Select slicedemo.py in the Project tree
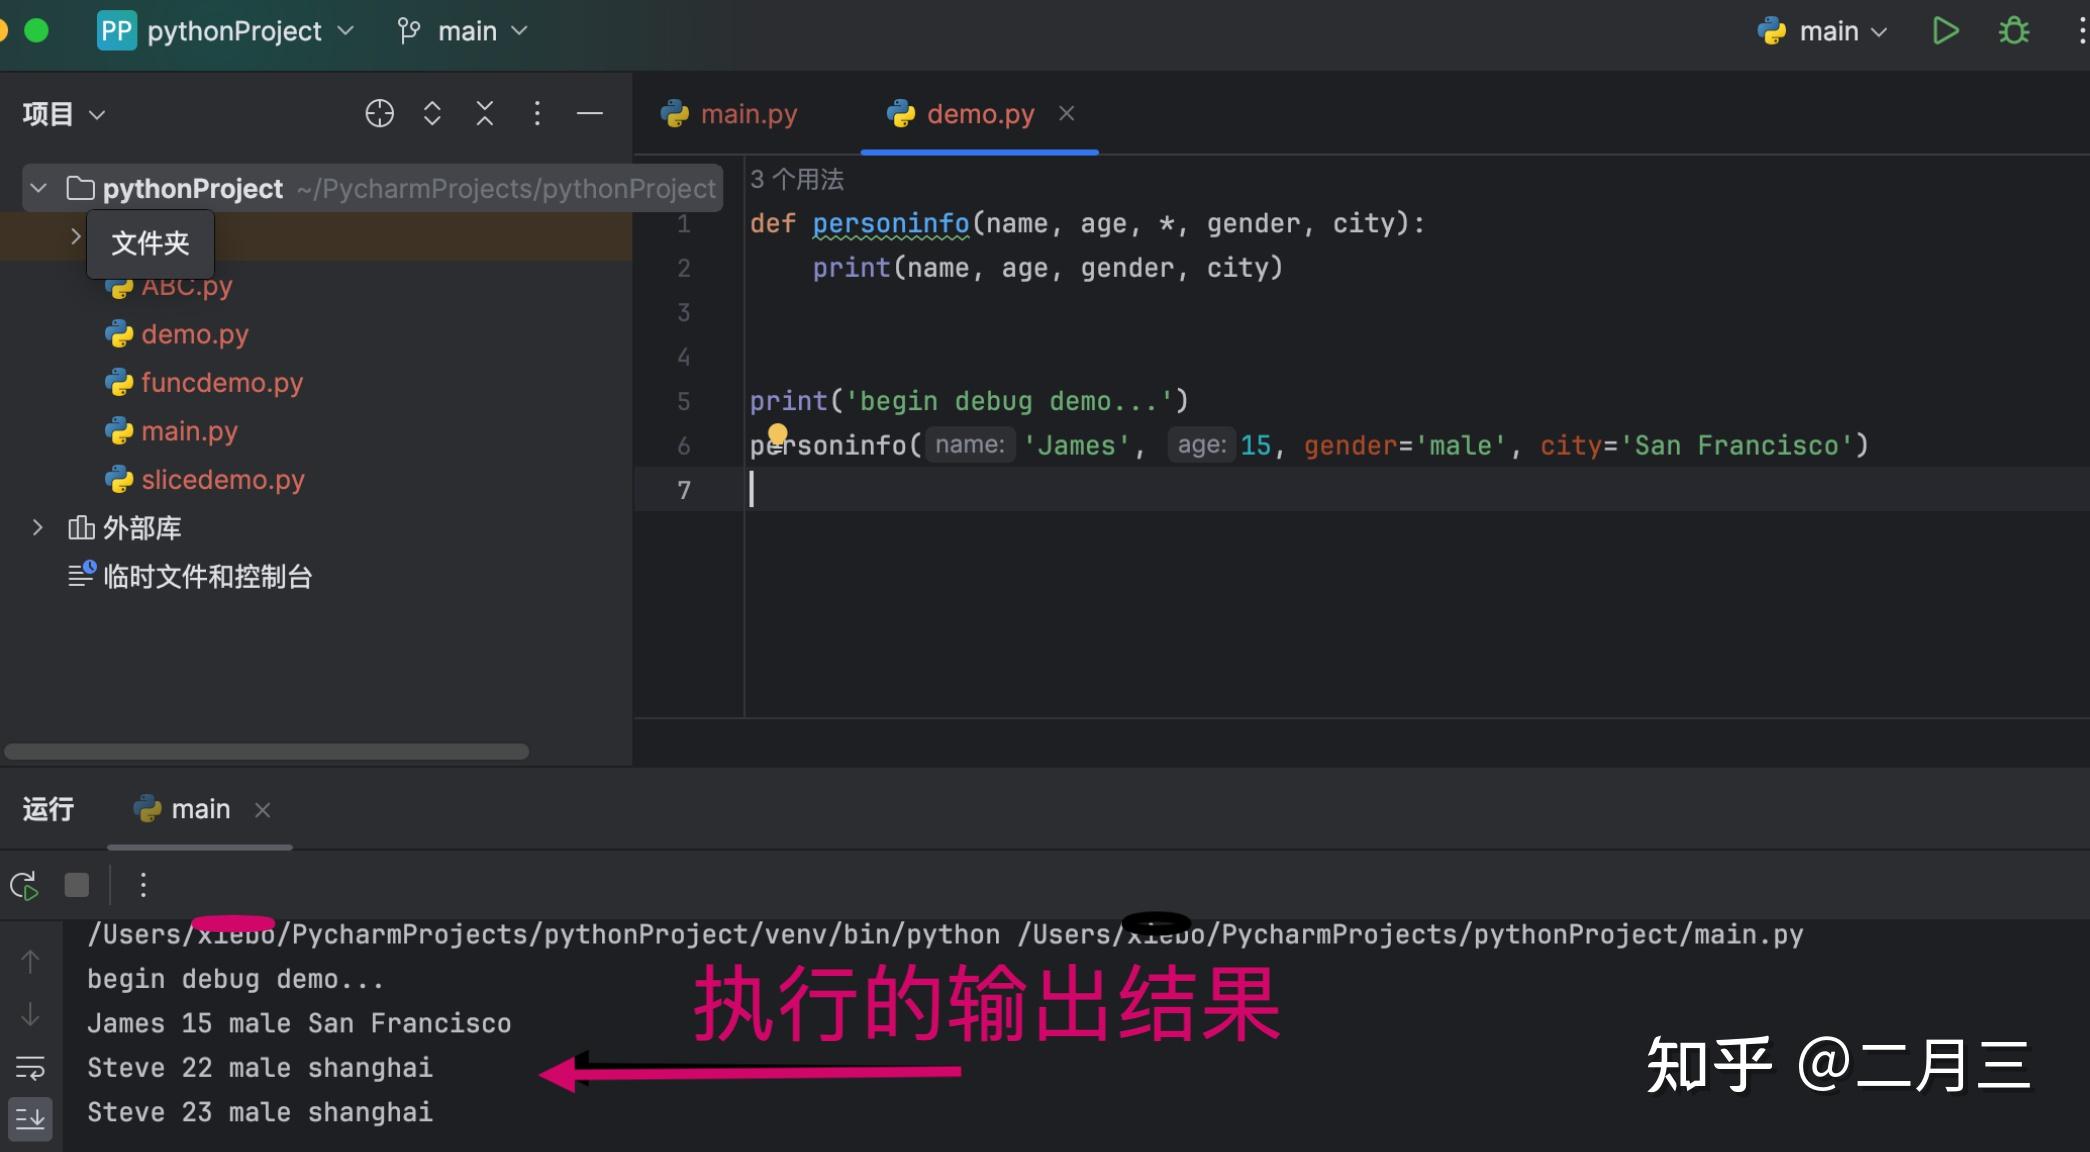The image size is (2090, 1152). [x=222, y=479]
